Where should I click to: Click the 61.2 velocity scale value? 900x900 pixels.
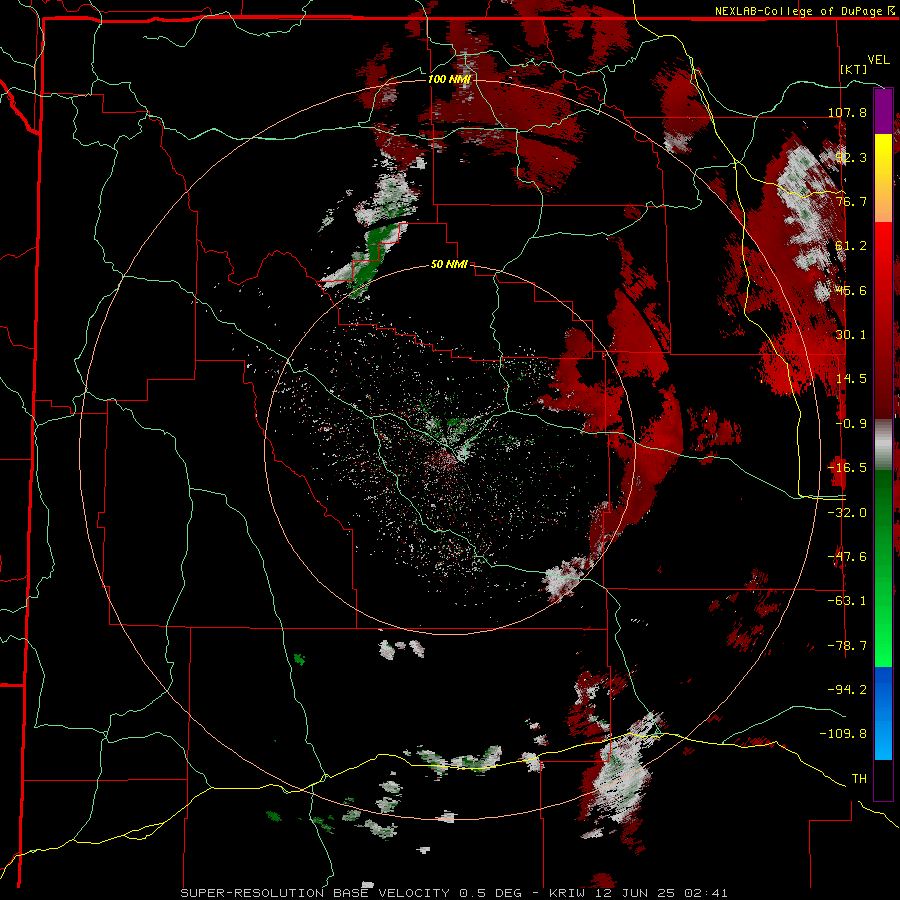851,246
